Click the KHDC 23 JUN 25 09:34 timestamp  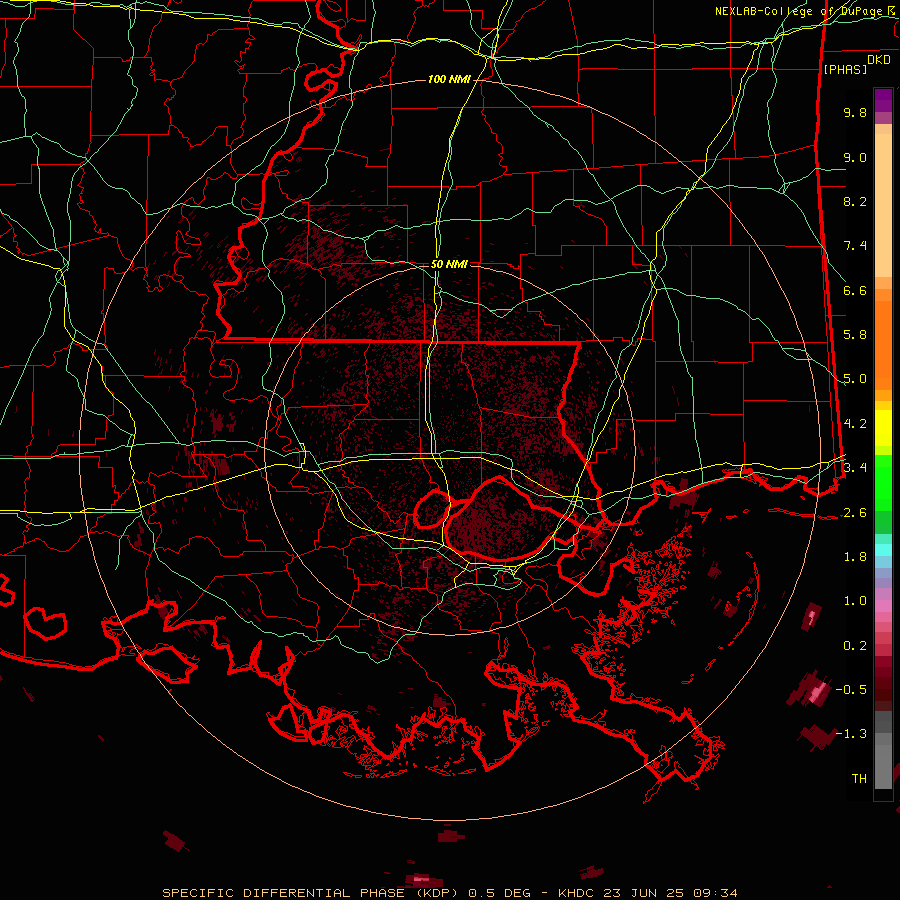pyautogui.click(x=647, y=893)
